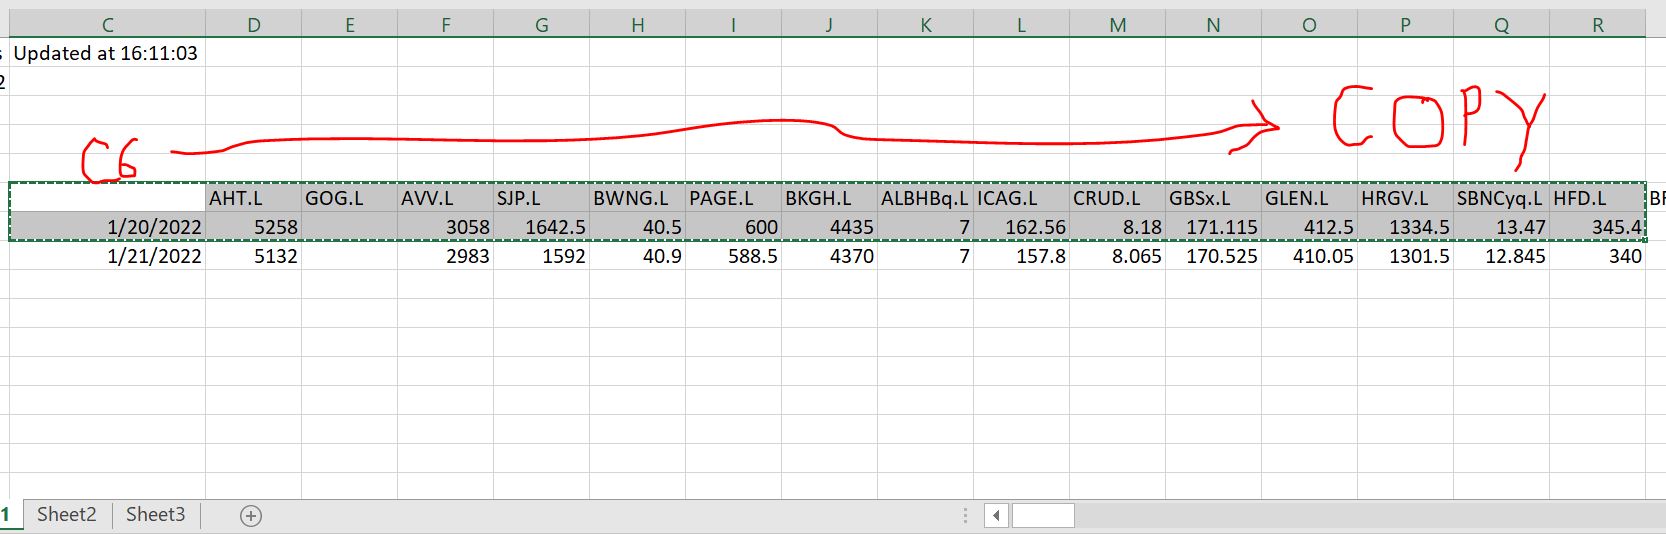This screenshot has width=1666, height=534.
Task: Select cell with value 1592
Action: pyautogui.click(x=541, y=256)
